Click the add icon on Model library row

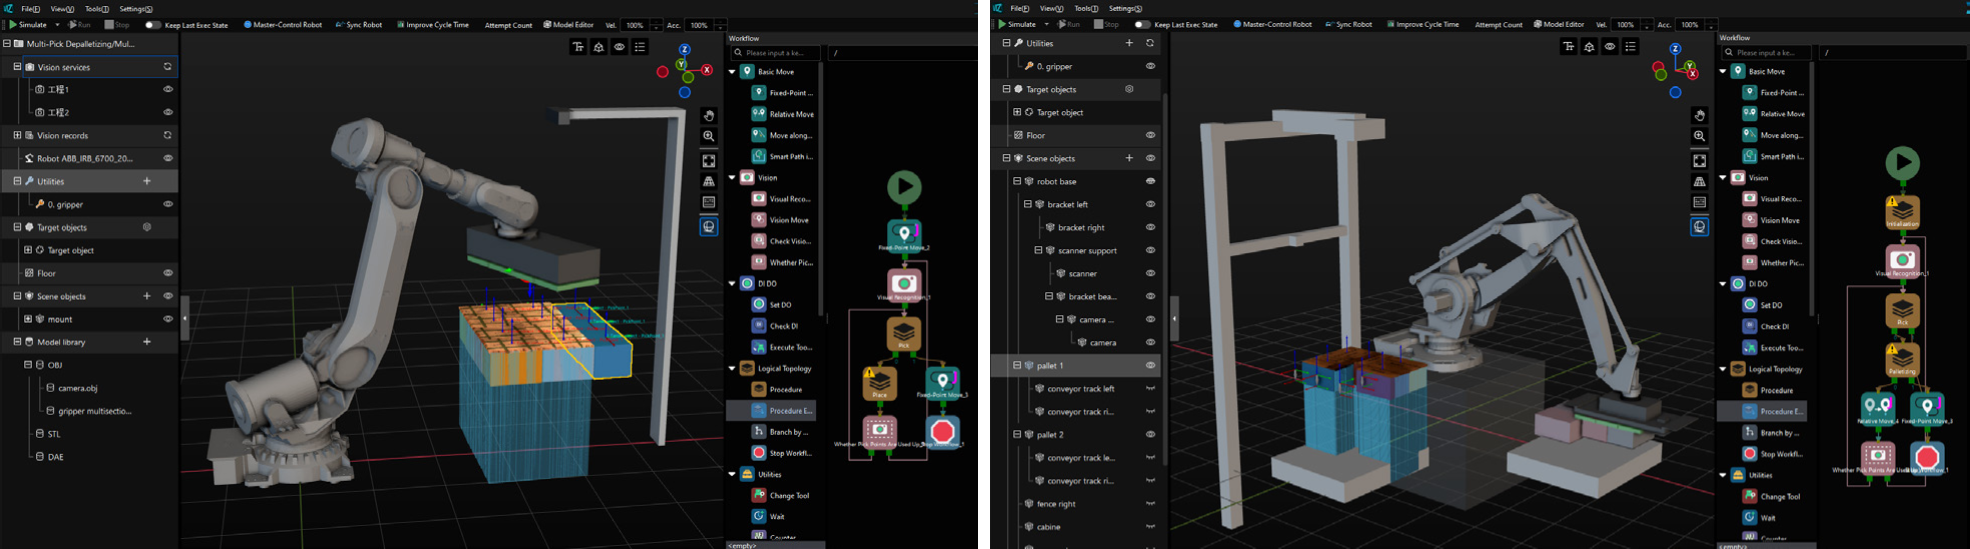[x=147, y=342]
